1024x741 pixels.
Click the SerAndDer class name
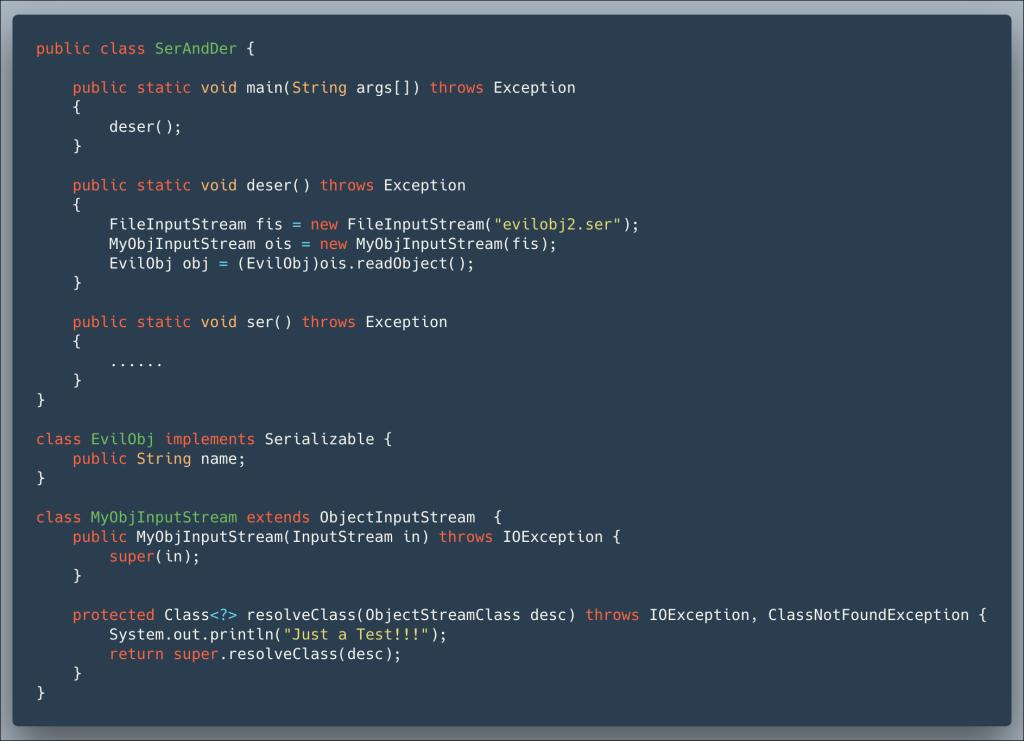pyautogui.click(x=195, y=49)
